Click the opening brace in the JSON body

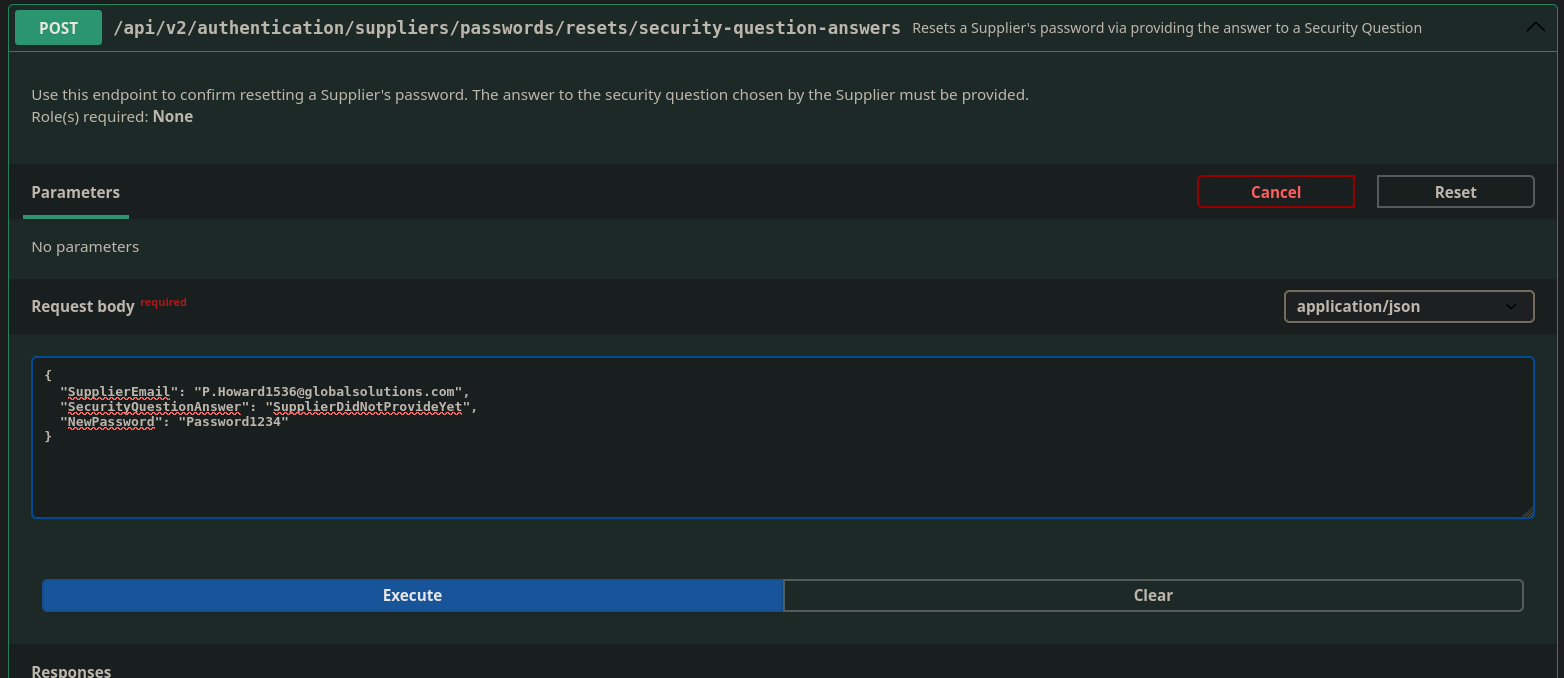click(48, 376)
